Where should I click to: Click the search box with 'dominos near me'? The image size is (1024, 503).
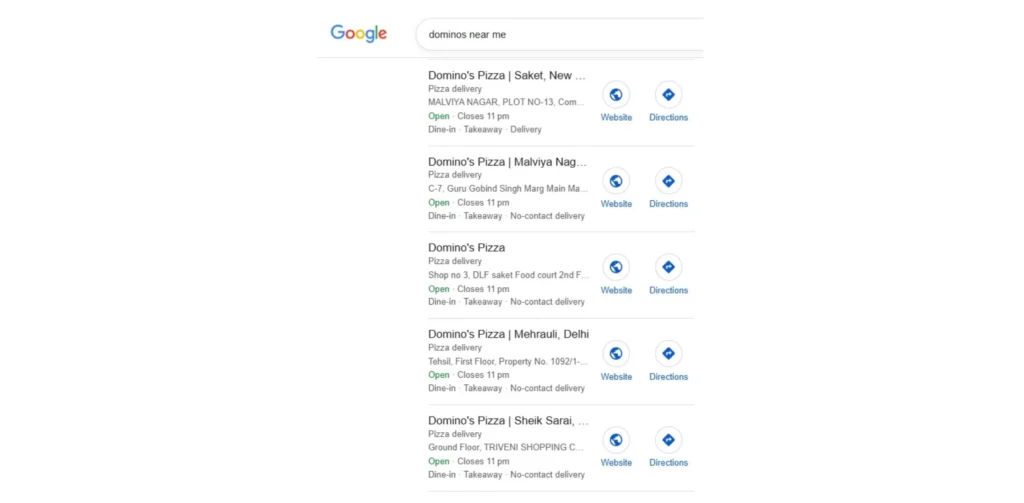(x=560, y=34)
